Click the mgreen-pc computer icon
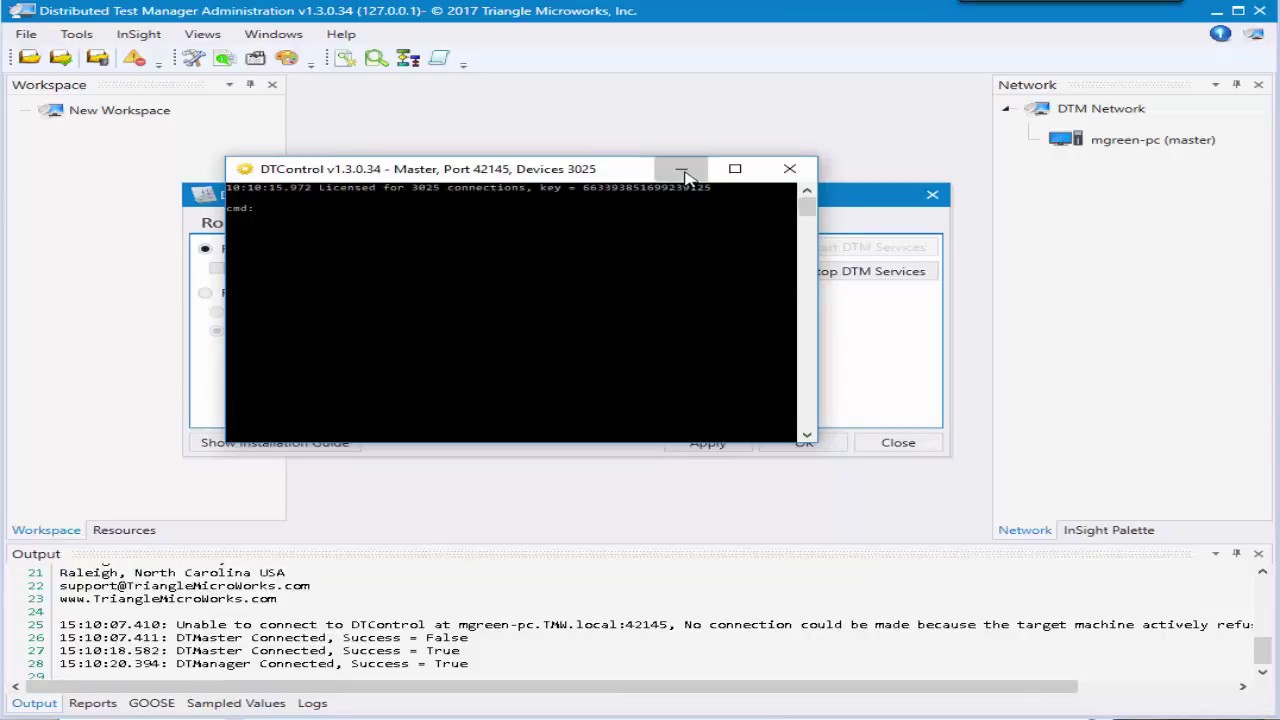This screenshot has height=720, width=1280. (x=1066, y=139)
